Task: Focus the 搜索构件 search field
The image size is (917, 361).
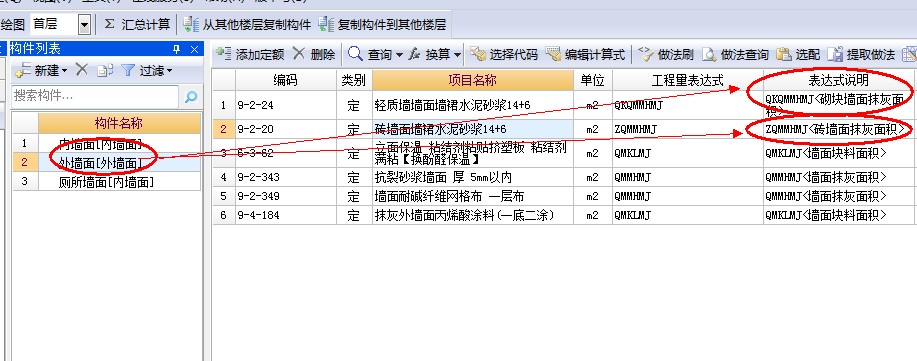Action: 95,96
